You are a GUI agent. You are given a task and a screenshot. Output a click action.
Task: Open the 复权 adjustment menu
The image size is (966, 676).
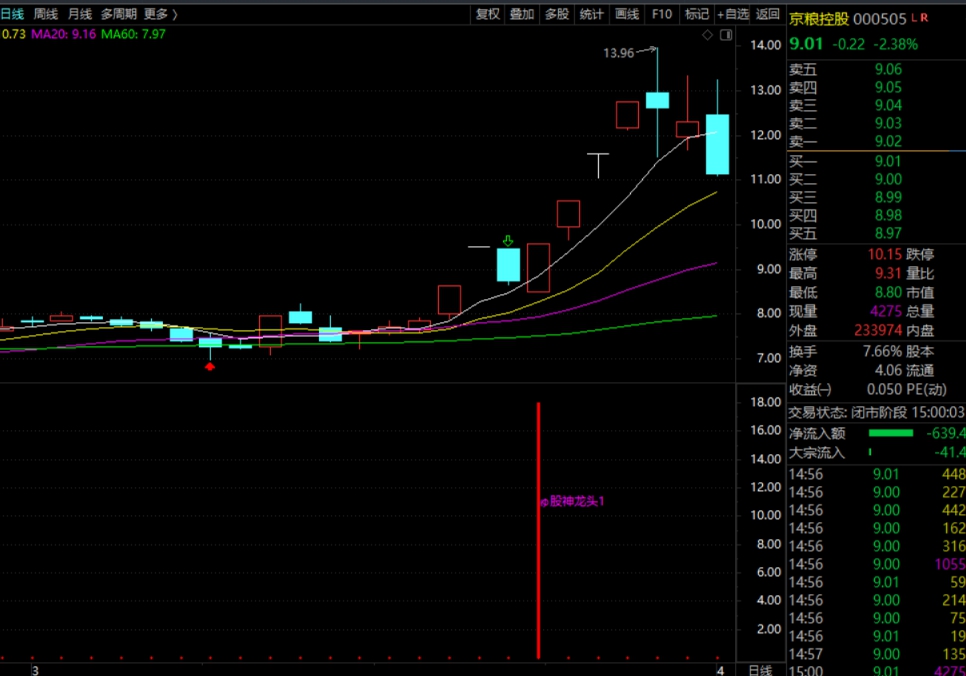click(487, 14)
